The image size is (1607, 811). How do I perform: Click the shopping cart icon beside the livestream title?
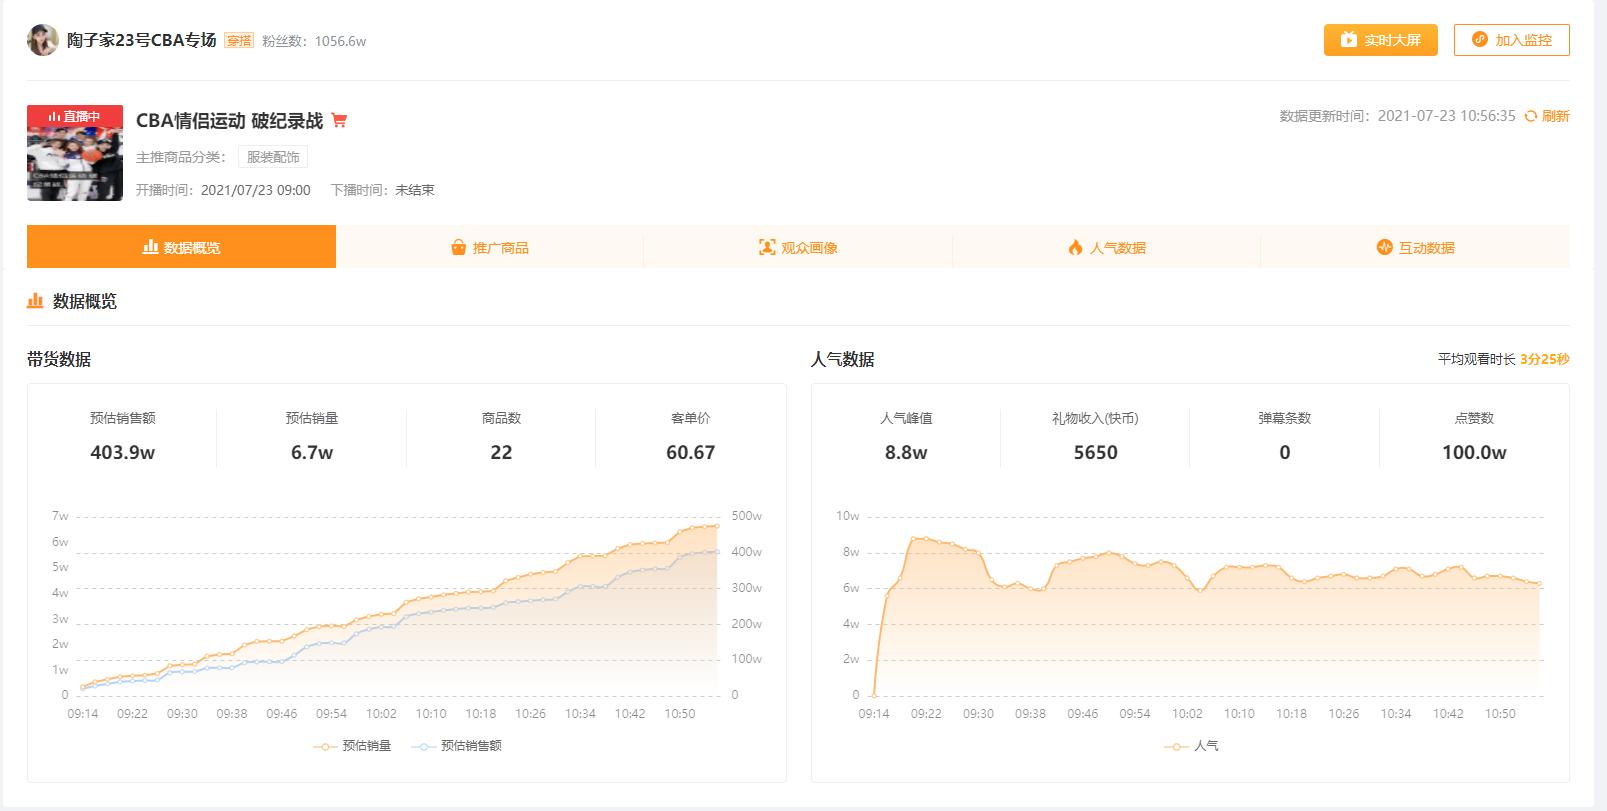(x=339, y=121)
